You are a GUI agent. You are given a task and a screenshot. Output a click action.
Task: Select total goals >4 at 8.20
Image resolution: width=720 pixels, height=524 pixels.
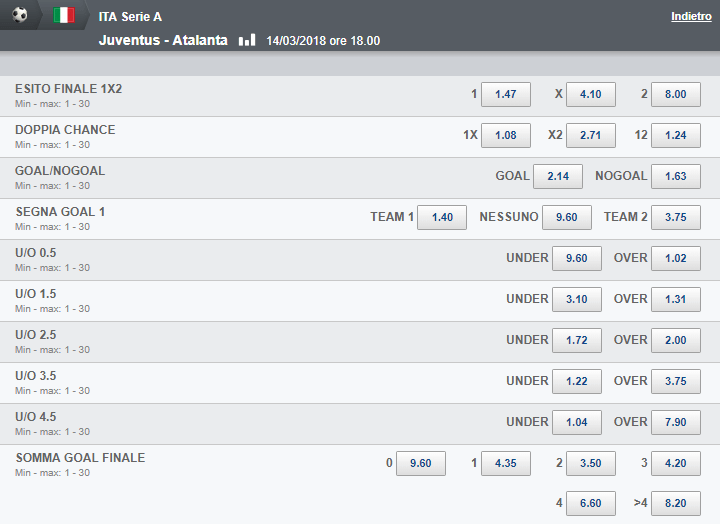(675, 503)
